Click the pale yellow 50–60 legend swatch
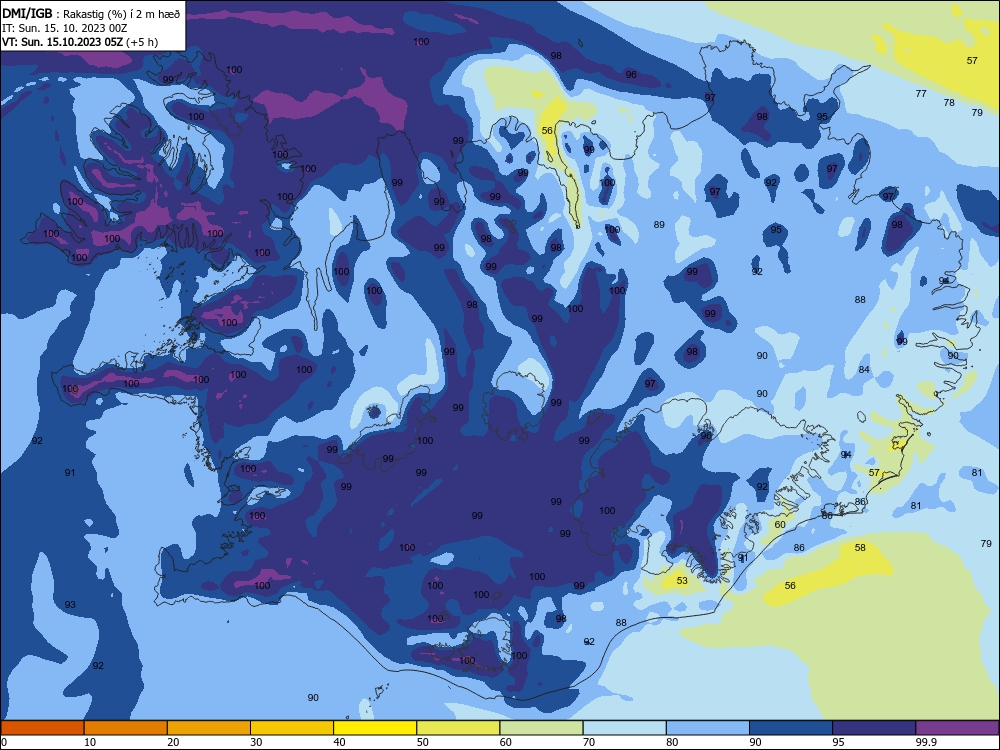 [458, 728]
